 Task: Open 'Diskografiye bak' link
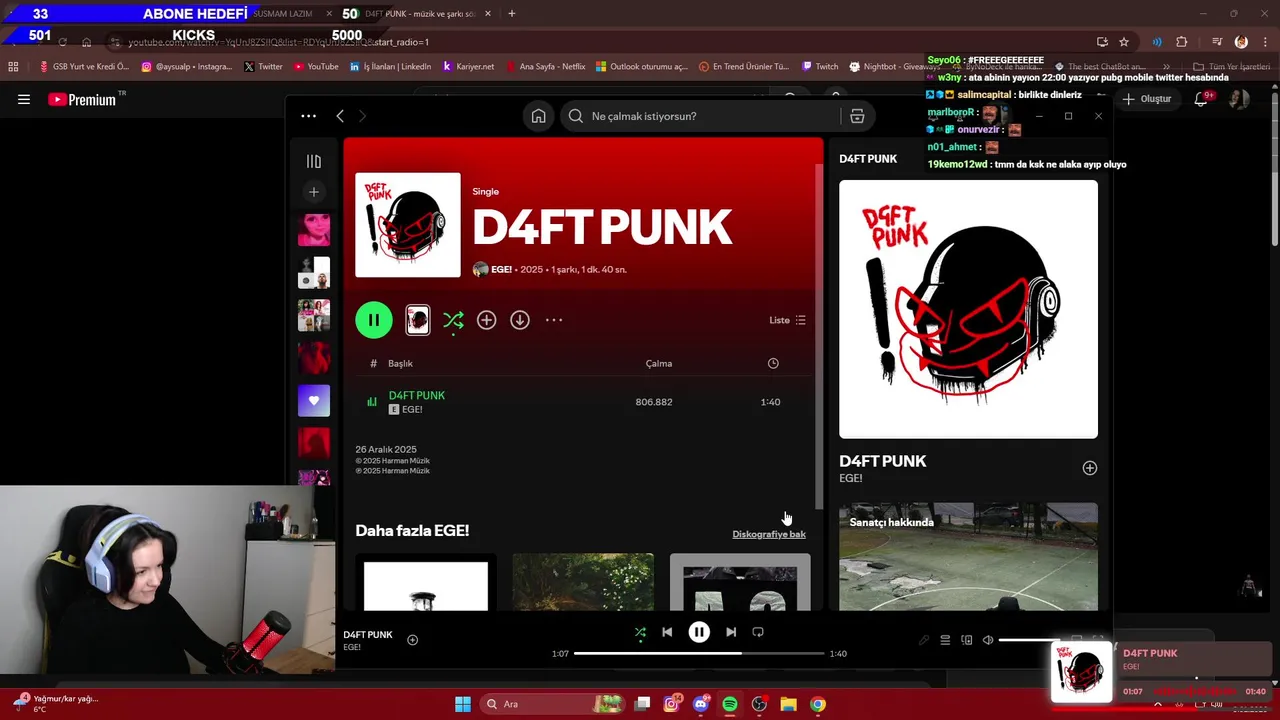[769, 534]
